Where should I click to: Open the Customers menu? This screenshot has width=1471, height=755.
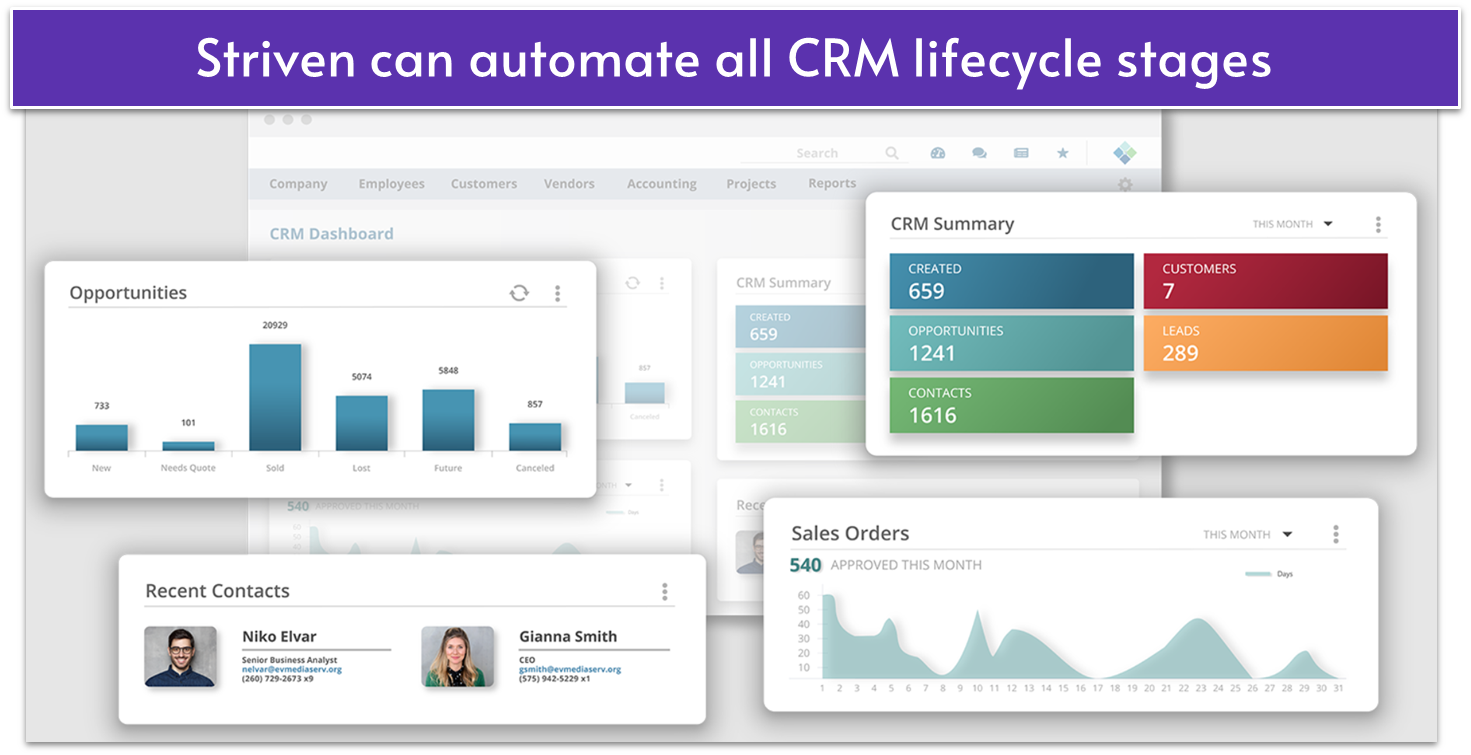point(484,184)
